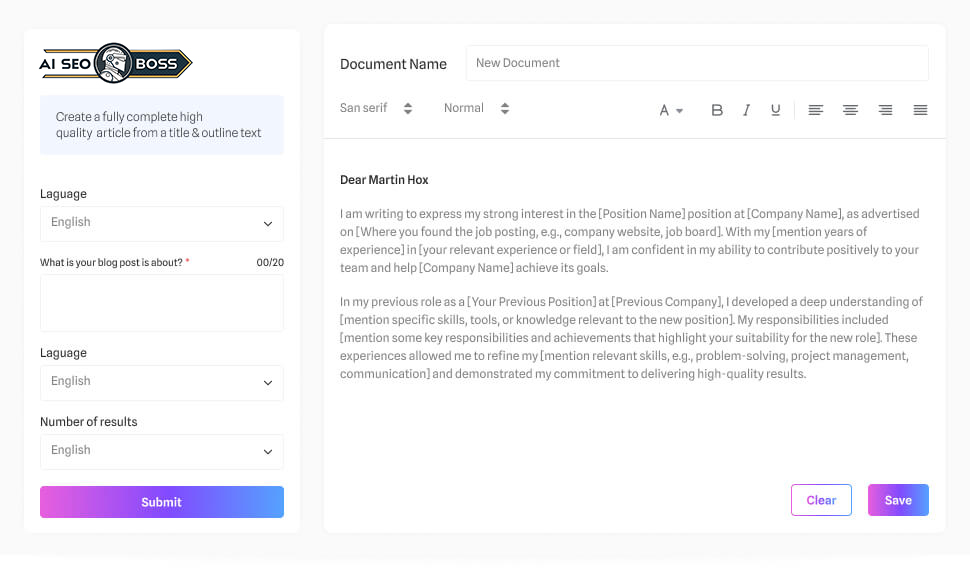Click the AI SEO Boss logo
The width and height of the screenshot is (970, 571).
click(115, 64)
